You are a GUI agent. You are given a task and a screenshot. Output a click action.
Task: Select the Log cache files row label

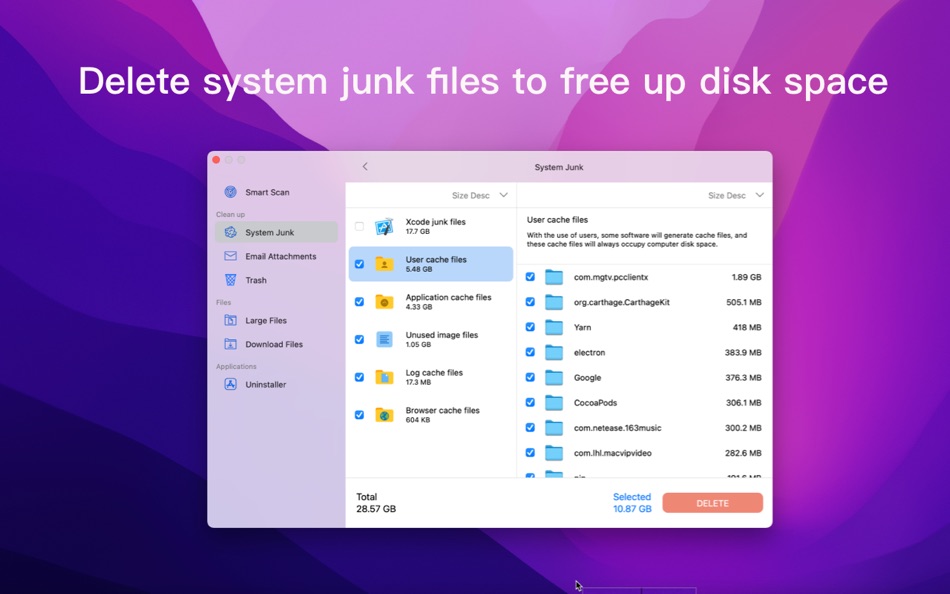(x=434, y=373)
